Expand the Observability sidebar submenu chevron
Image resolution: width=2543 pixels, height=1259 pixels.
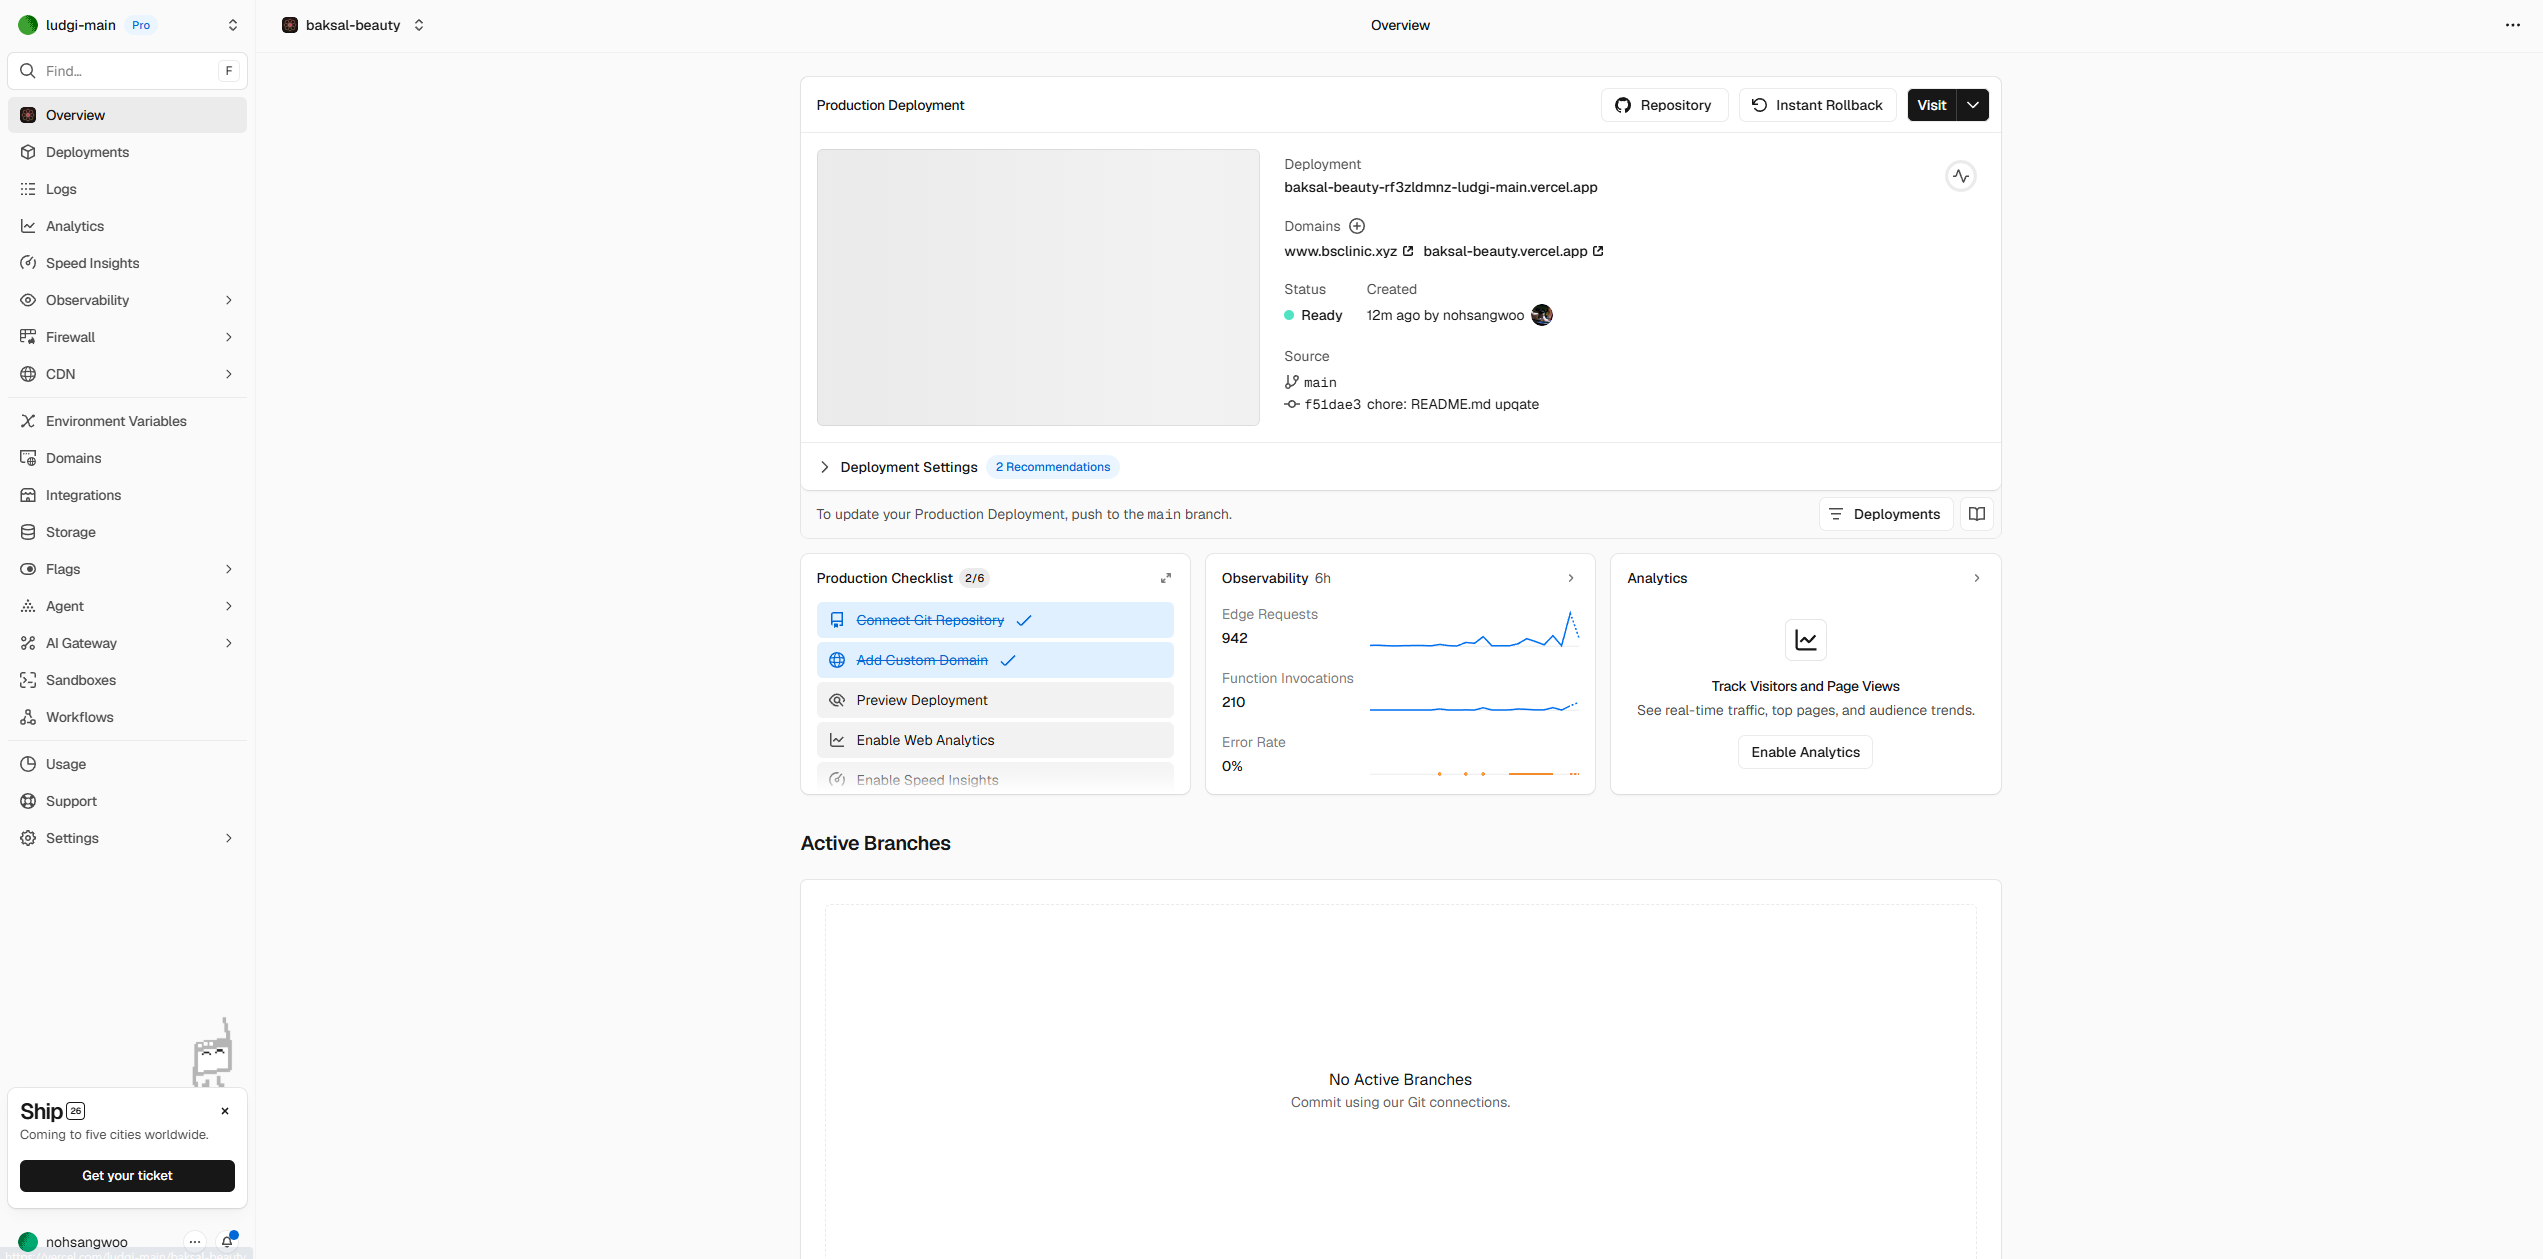(229, 300)
